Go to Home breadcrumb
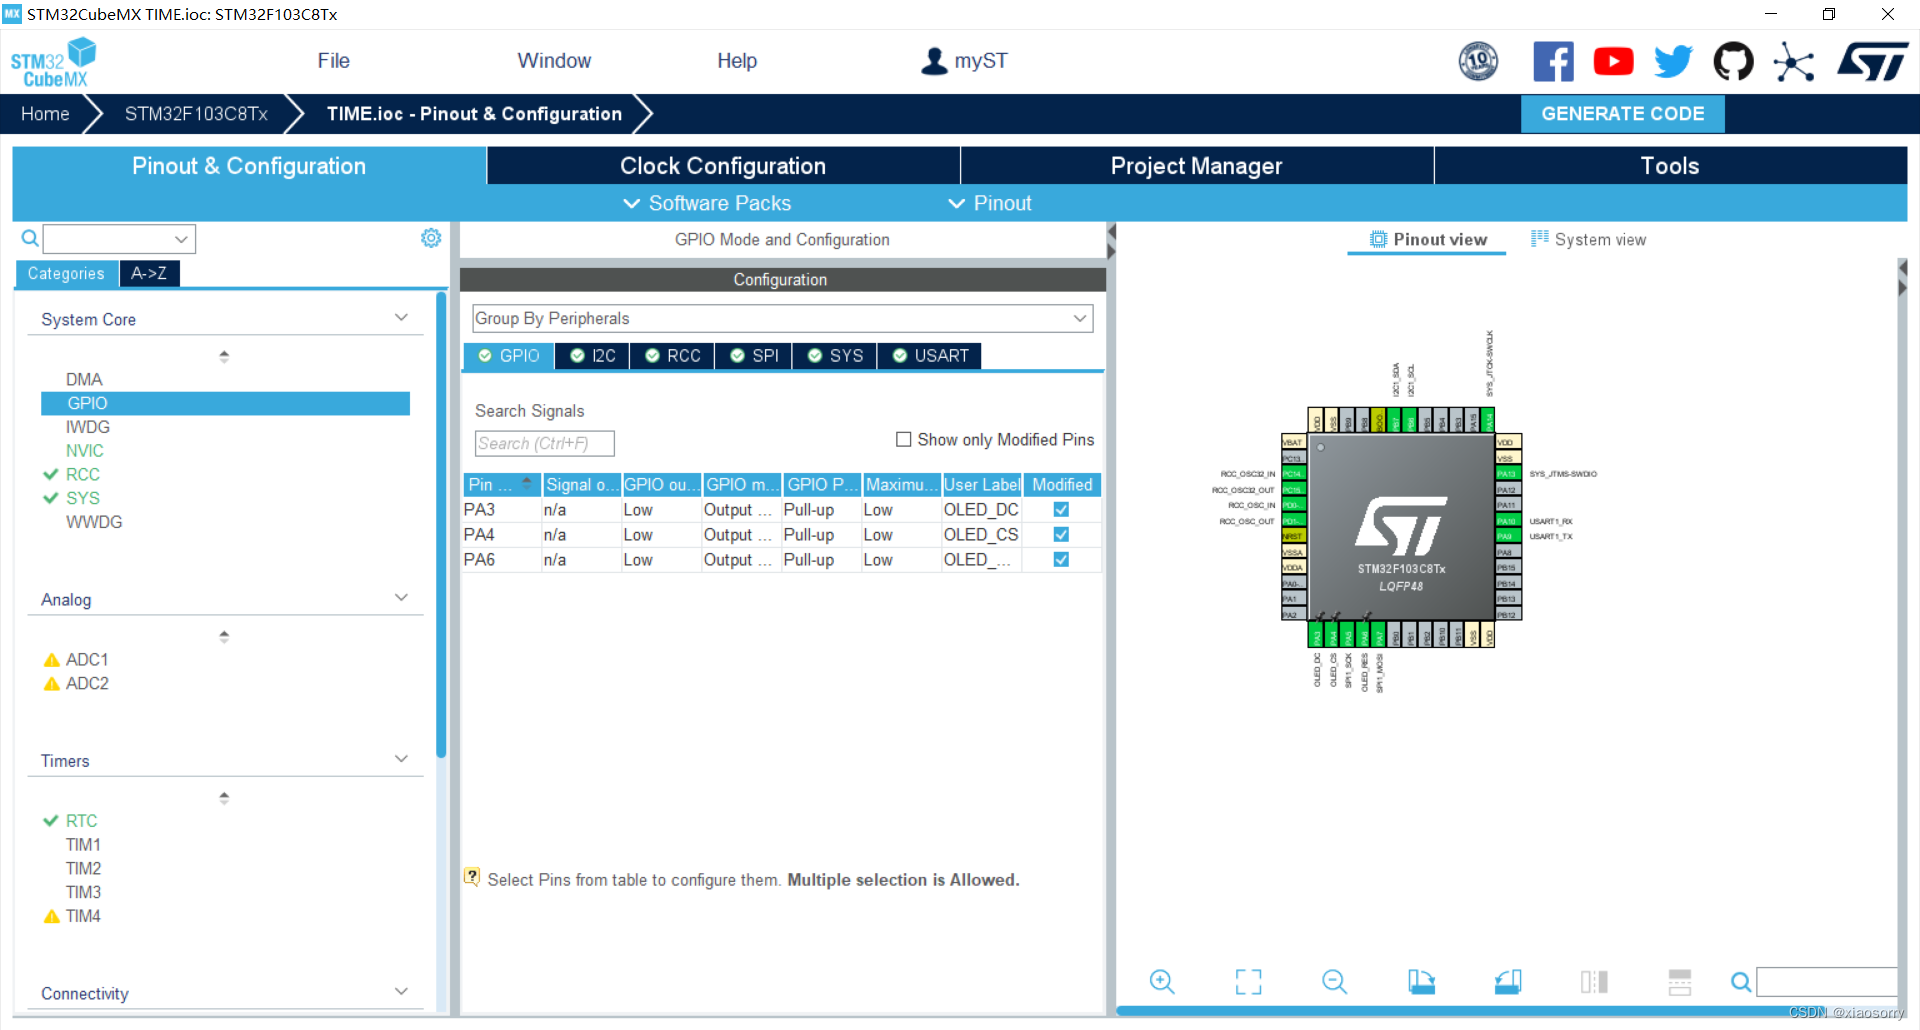The width and height of the screenshot is (1920, 1030). [x=45, y=114]
